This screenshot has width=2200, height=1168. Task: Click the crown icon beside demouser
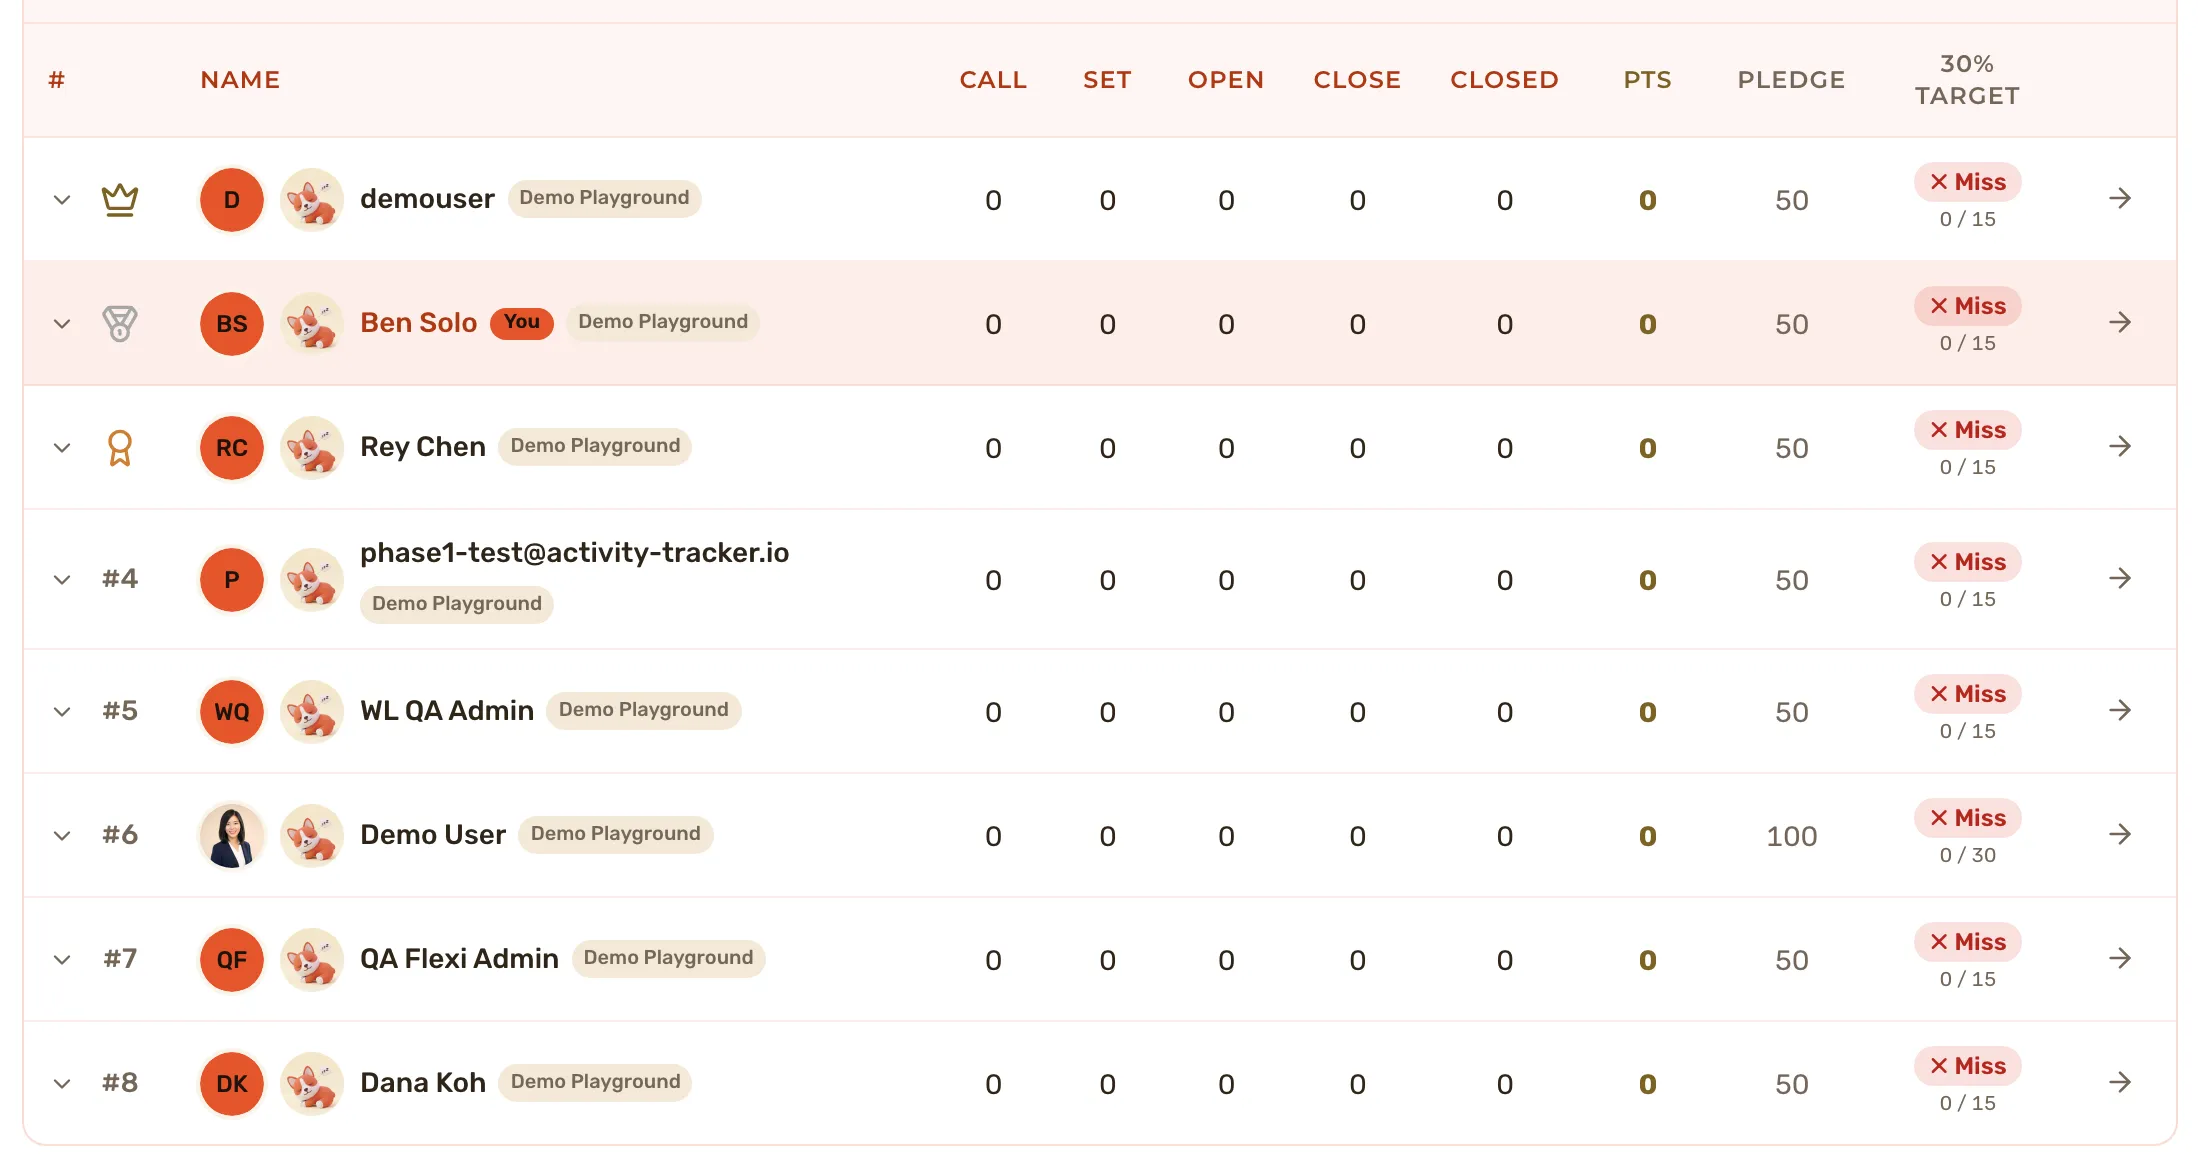coord(120,200)
